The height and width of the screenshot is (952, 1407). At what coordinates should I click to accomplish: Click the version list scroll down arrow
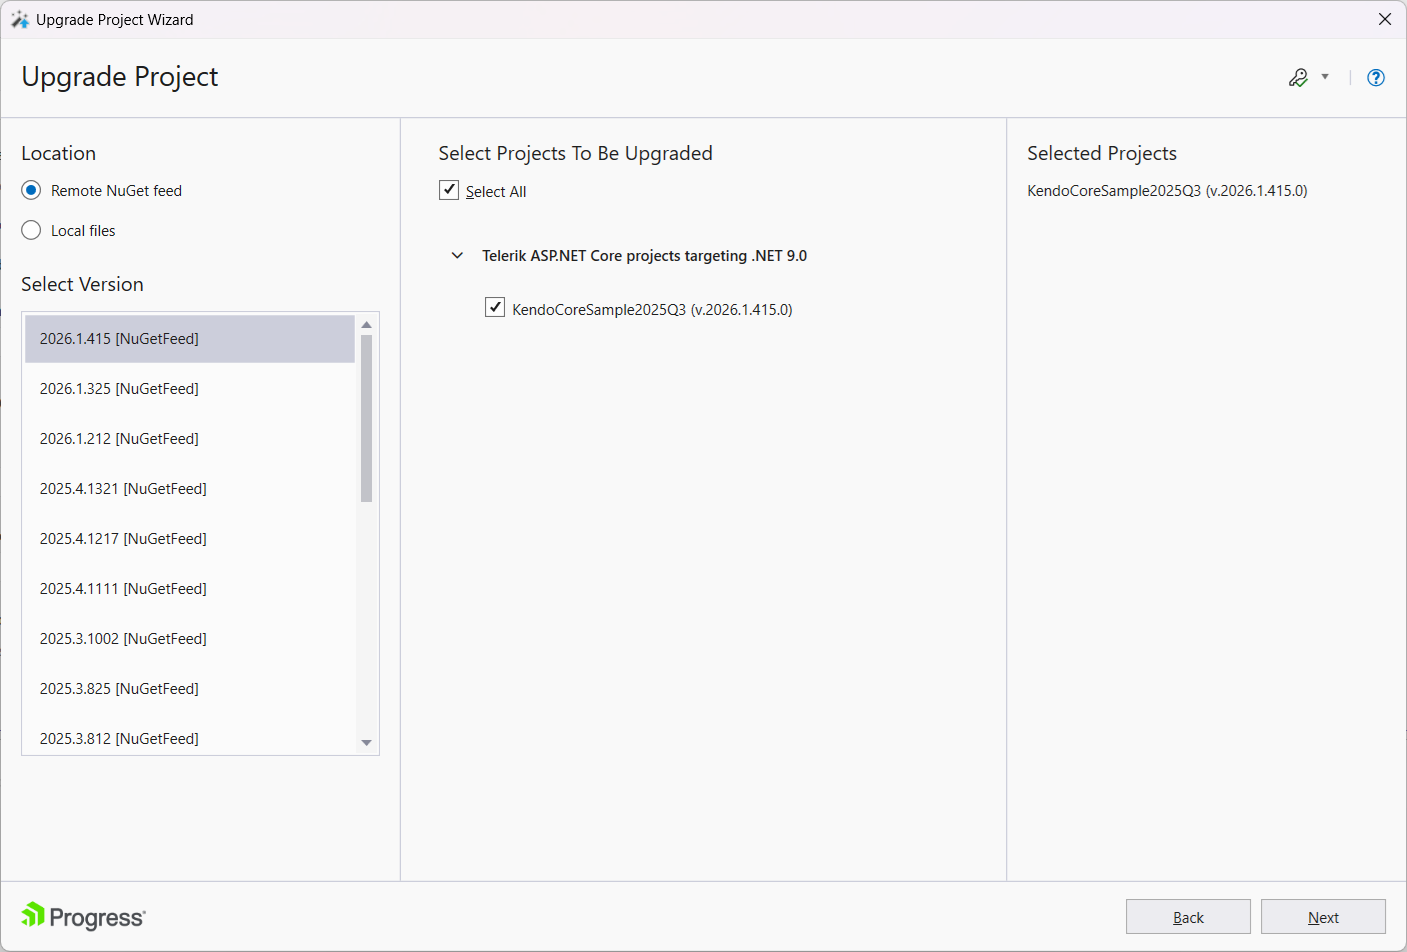(x=367, y=743)
